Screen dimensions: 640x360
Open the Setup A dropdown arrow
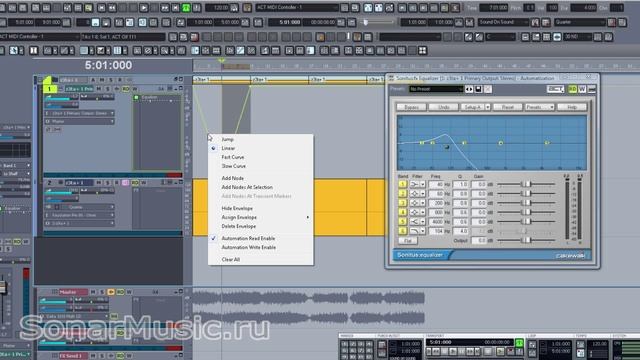(x=487, y=107)
